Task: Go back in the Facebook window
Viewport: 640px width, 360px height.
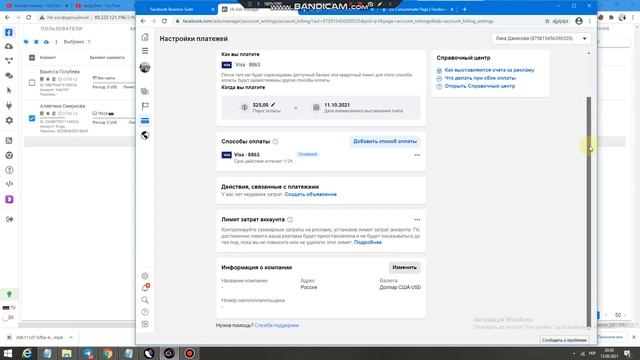Action: coord(143,21)
